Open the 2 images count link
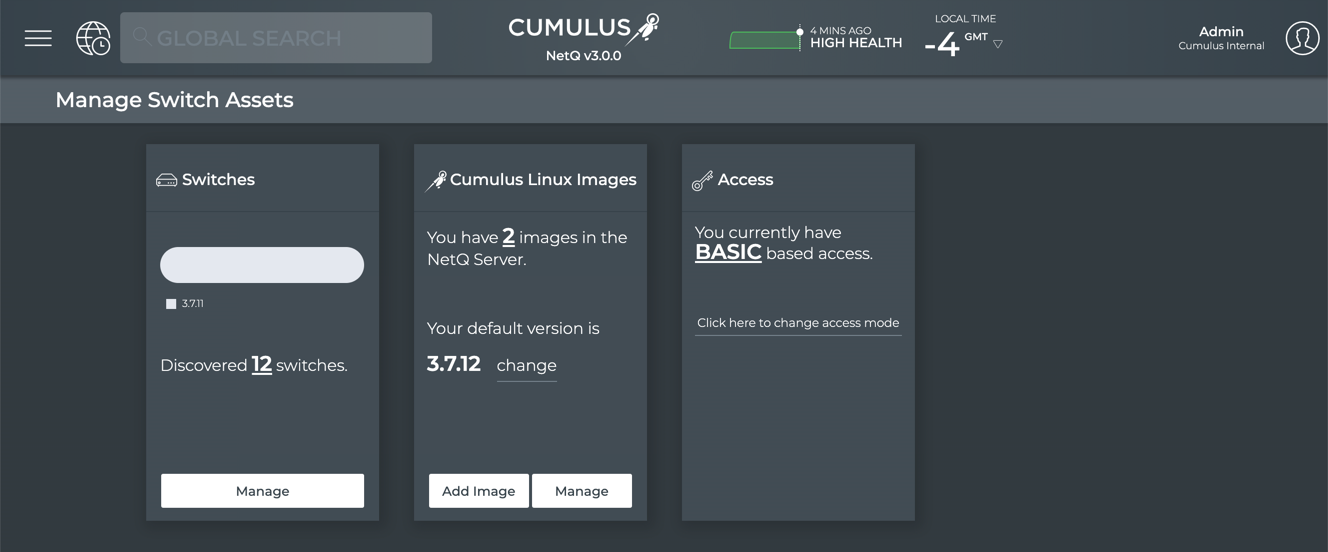Viewport: 1328px width, 552px height. click(x=508, y=237)
